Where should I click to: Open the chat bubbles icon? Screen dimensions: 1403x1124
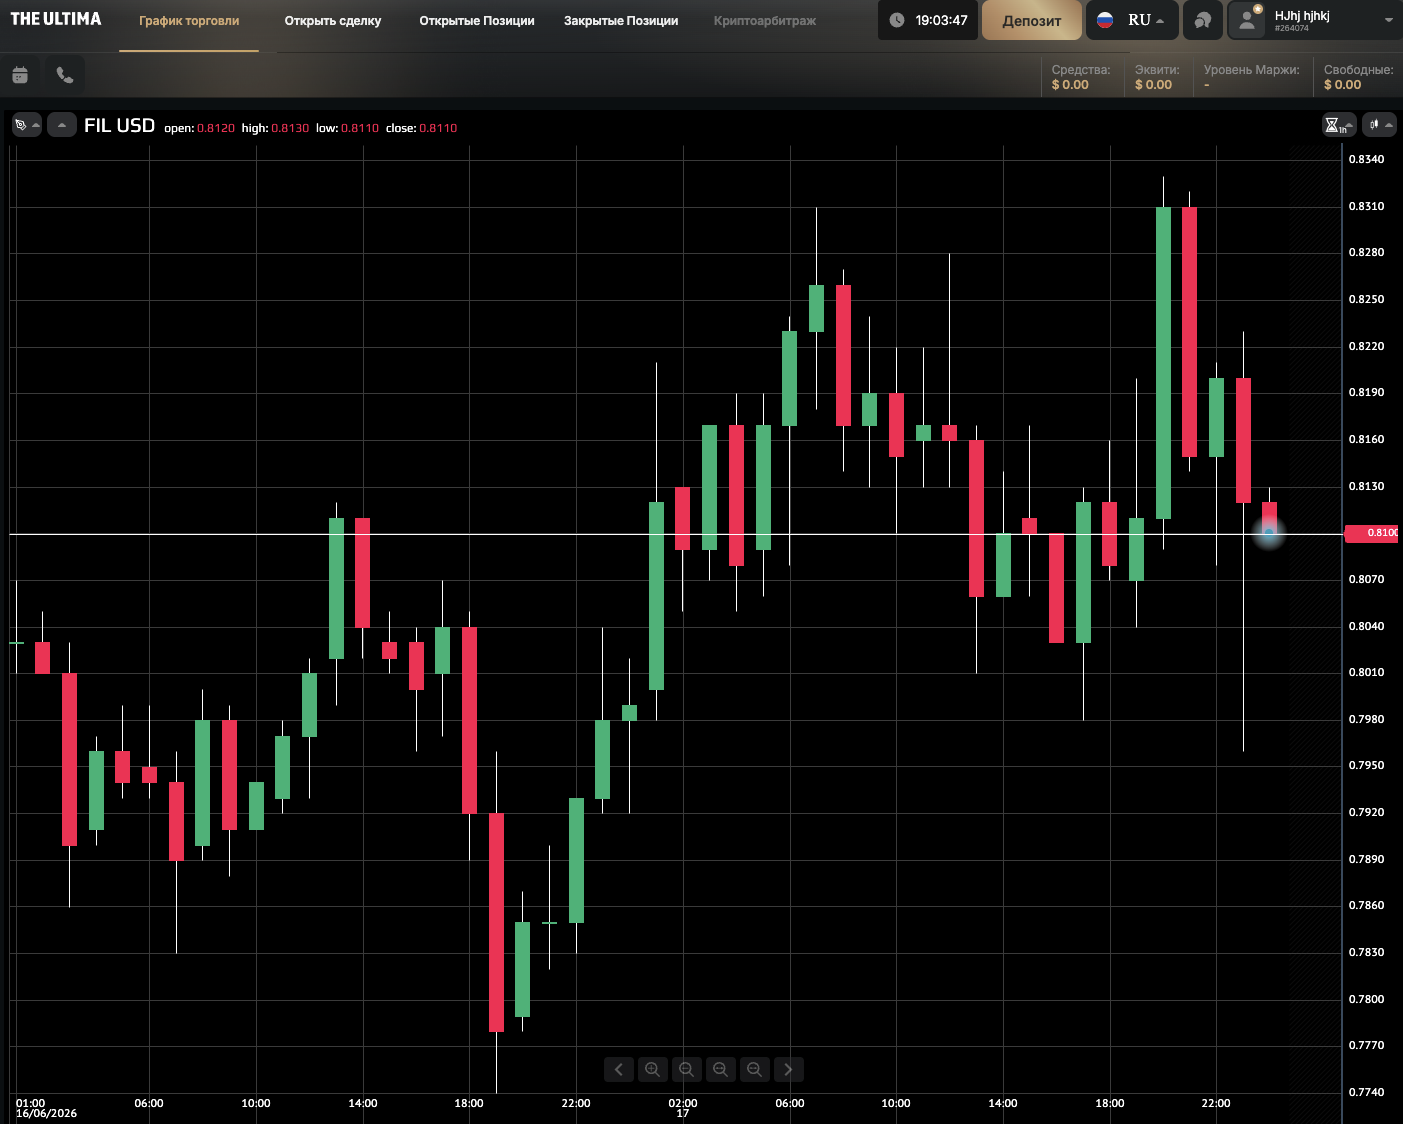point(1203,20)
